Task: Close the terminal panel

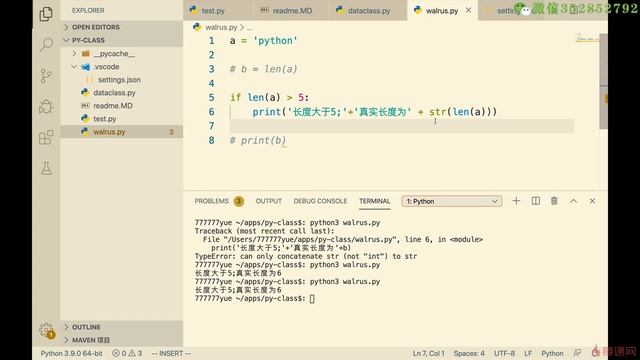Action: point(592,201)
